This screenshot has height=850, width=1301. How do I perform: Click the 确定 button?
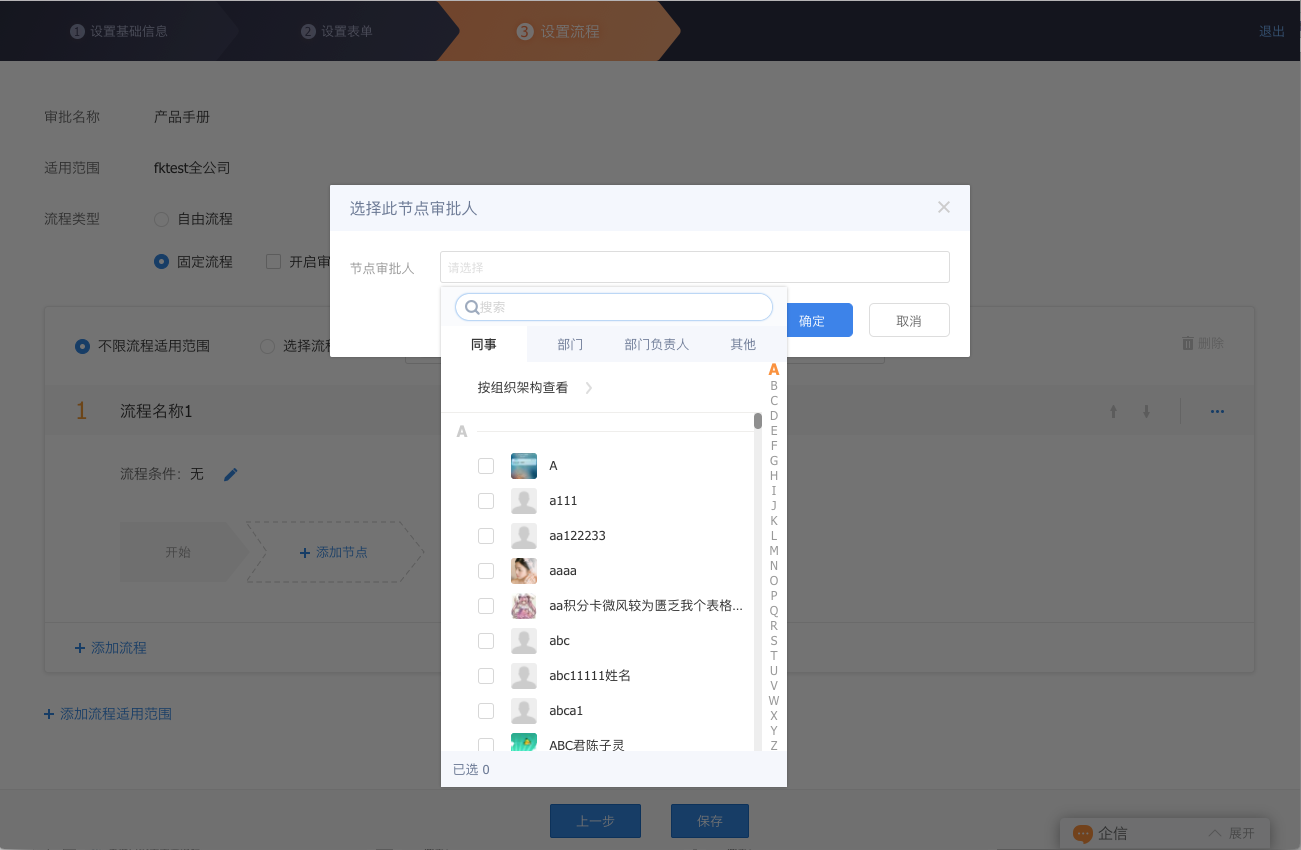[x=812, y=320]
